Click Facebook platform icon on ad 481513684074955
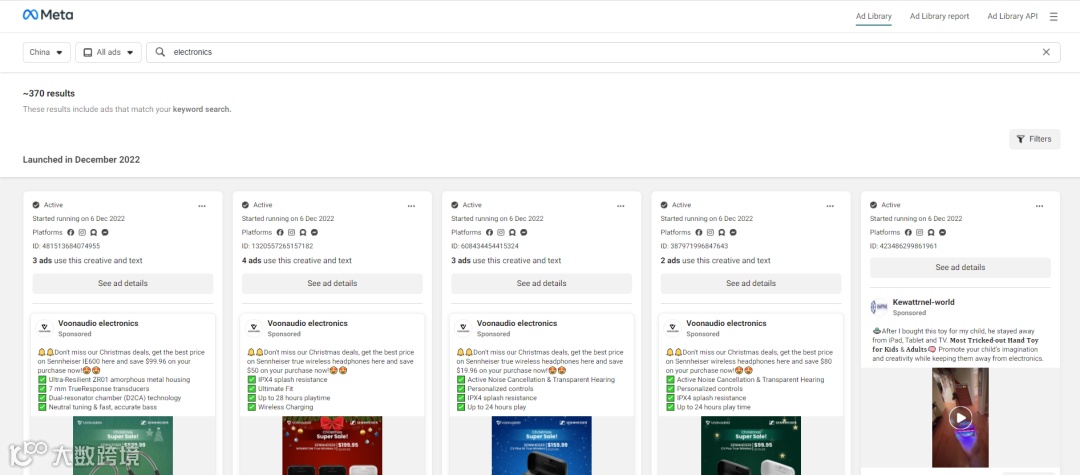This screenshot has width=1080, height=475. pos(71,233)
